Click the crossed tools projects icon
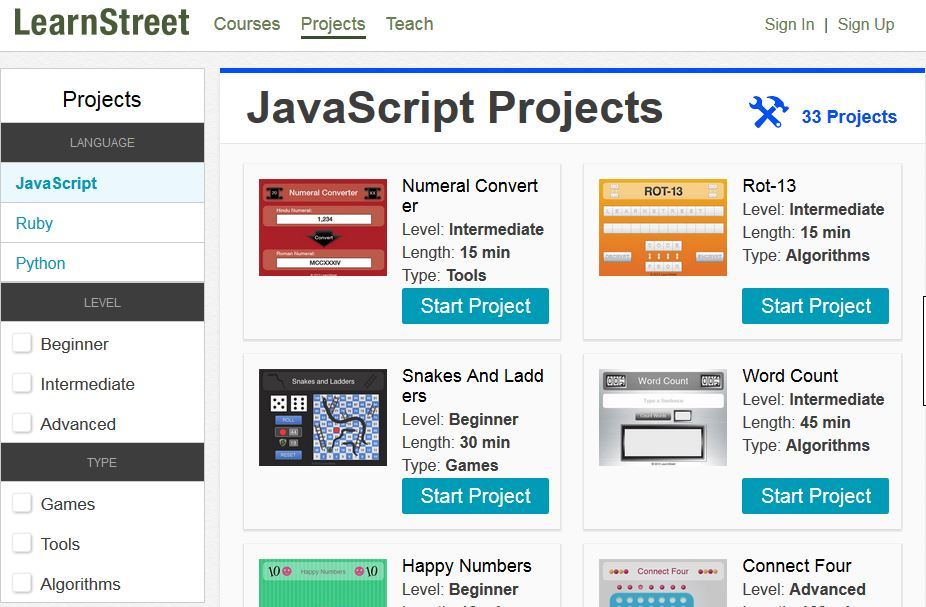This screenshot has height=607, width=926. [x=768, y=112]
